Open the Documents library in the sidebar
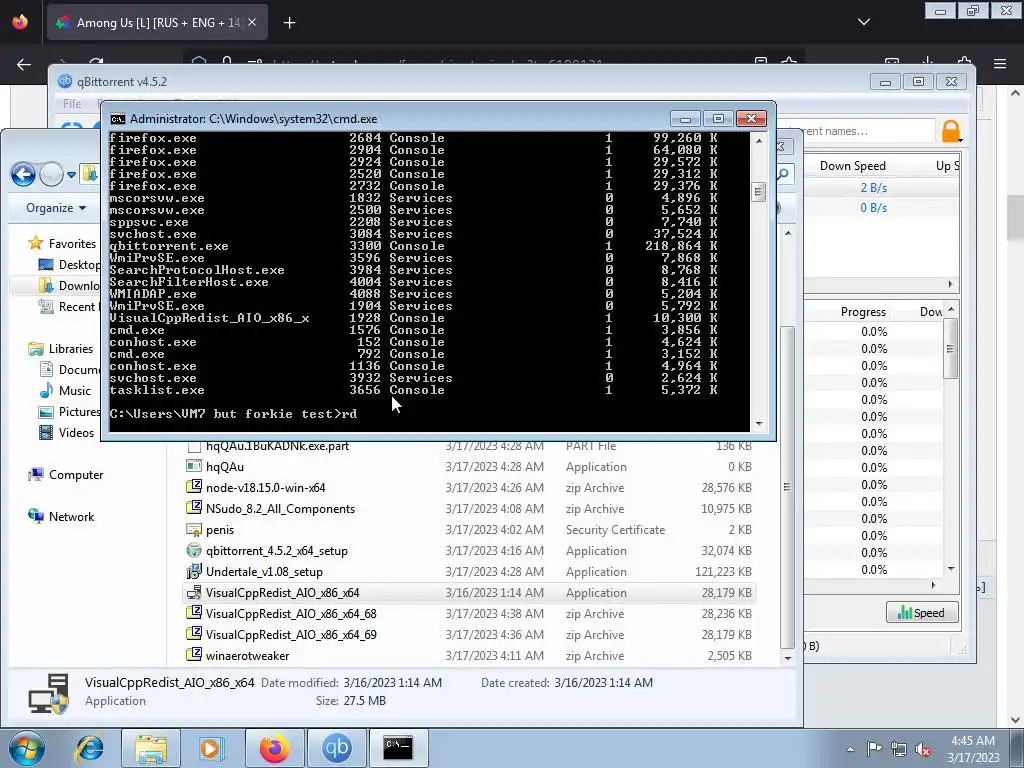The height and width of the screenshot is (768, 1024). click(69, 370)
